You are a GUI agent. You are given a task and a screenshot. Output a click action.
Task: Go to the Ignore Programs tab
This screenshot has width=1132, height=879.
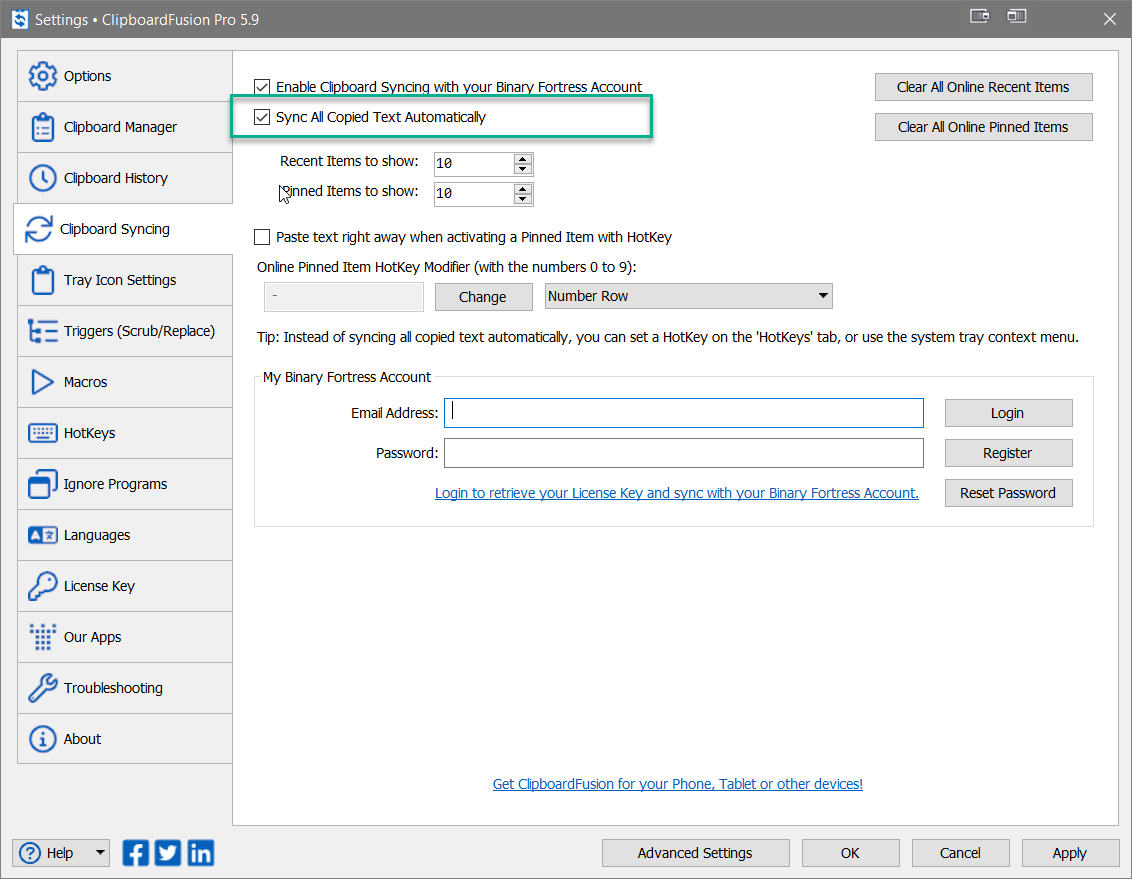125,484
